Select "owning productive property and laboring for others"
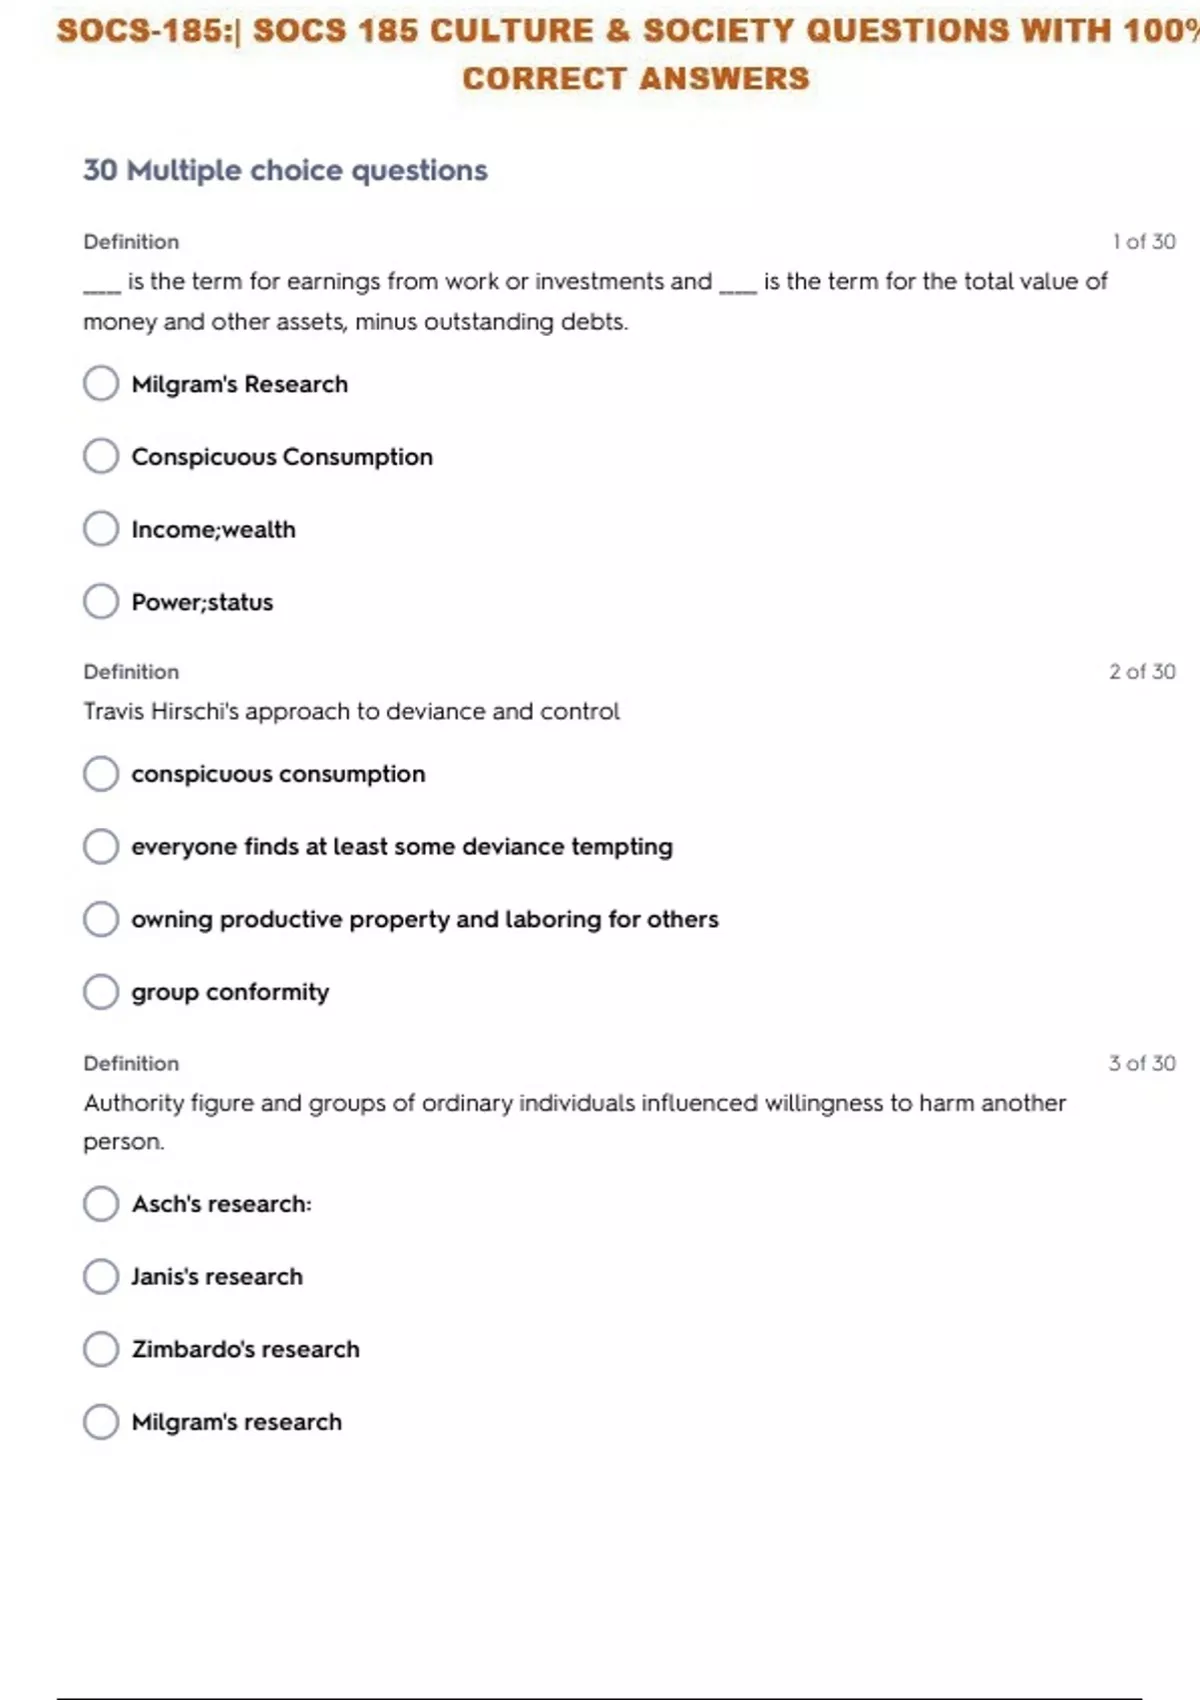This screenshot has width=1200, height=1700. pos(101,919)
